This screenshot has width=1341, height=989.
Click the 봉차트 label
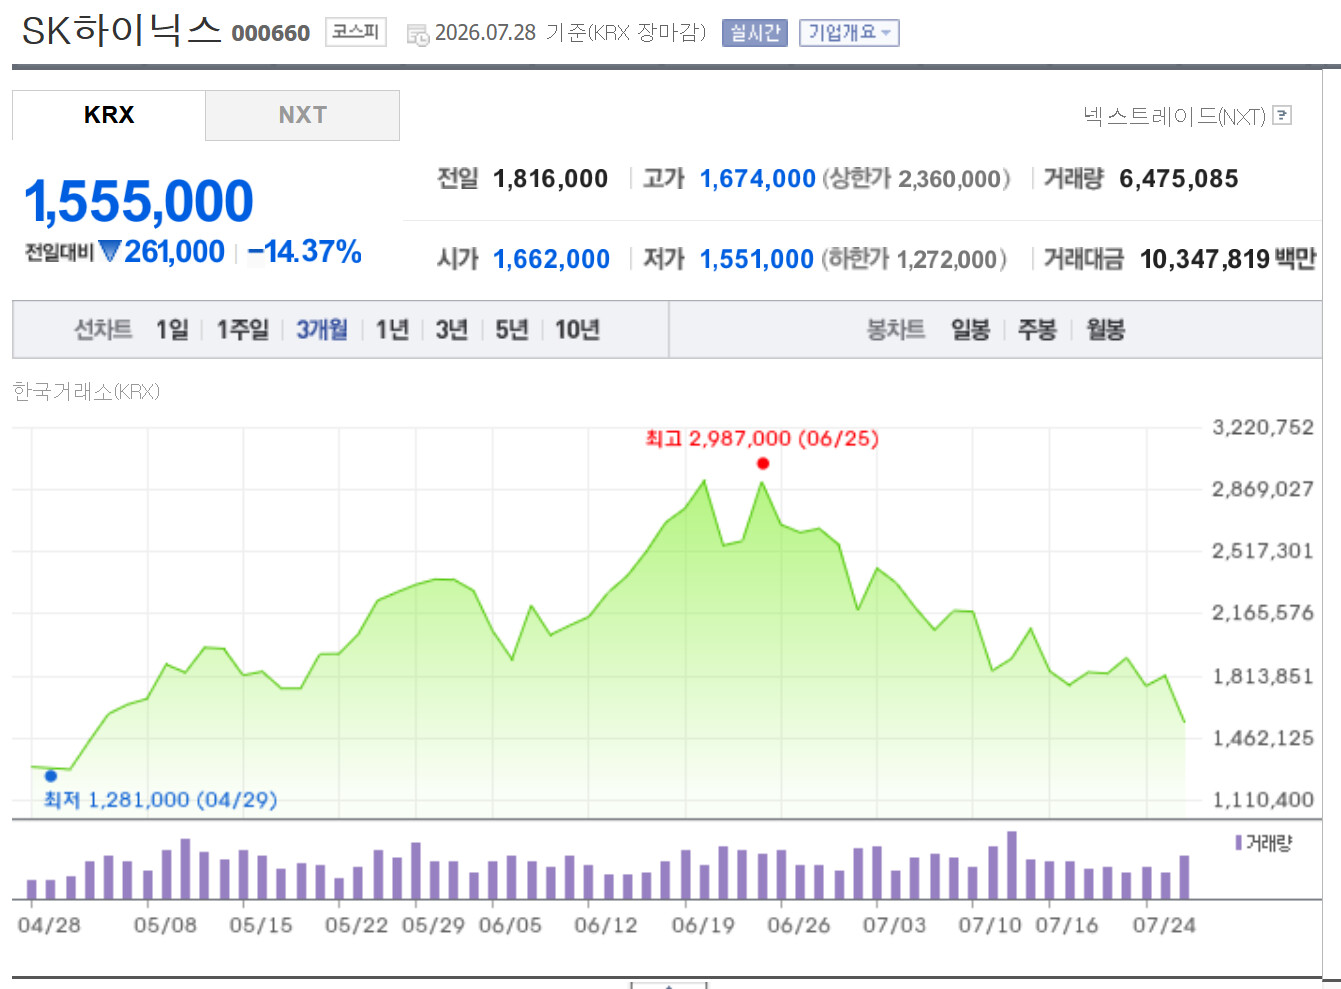[x=896, y=329]
